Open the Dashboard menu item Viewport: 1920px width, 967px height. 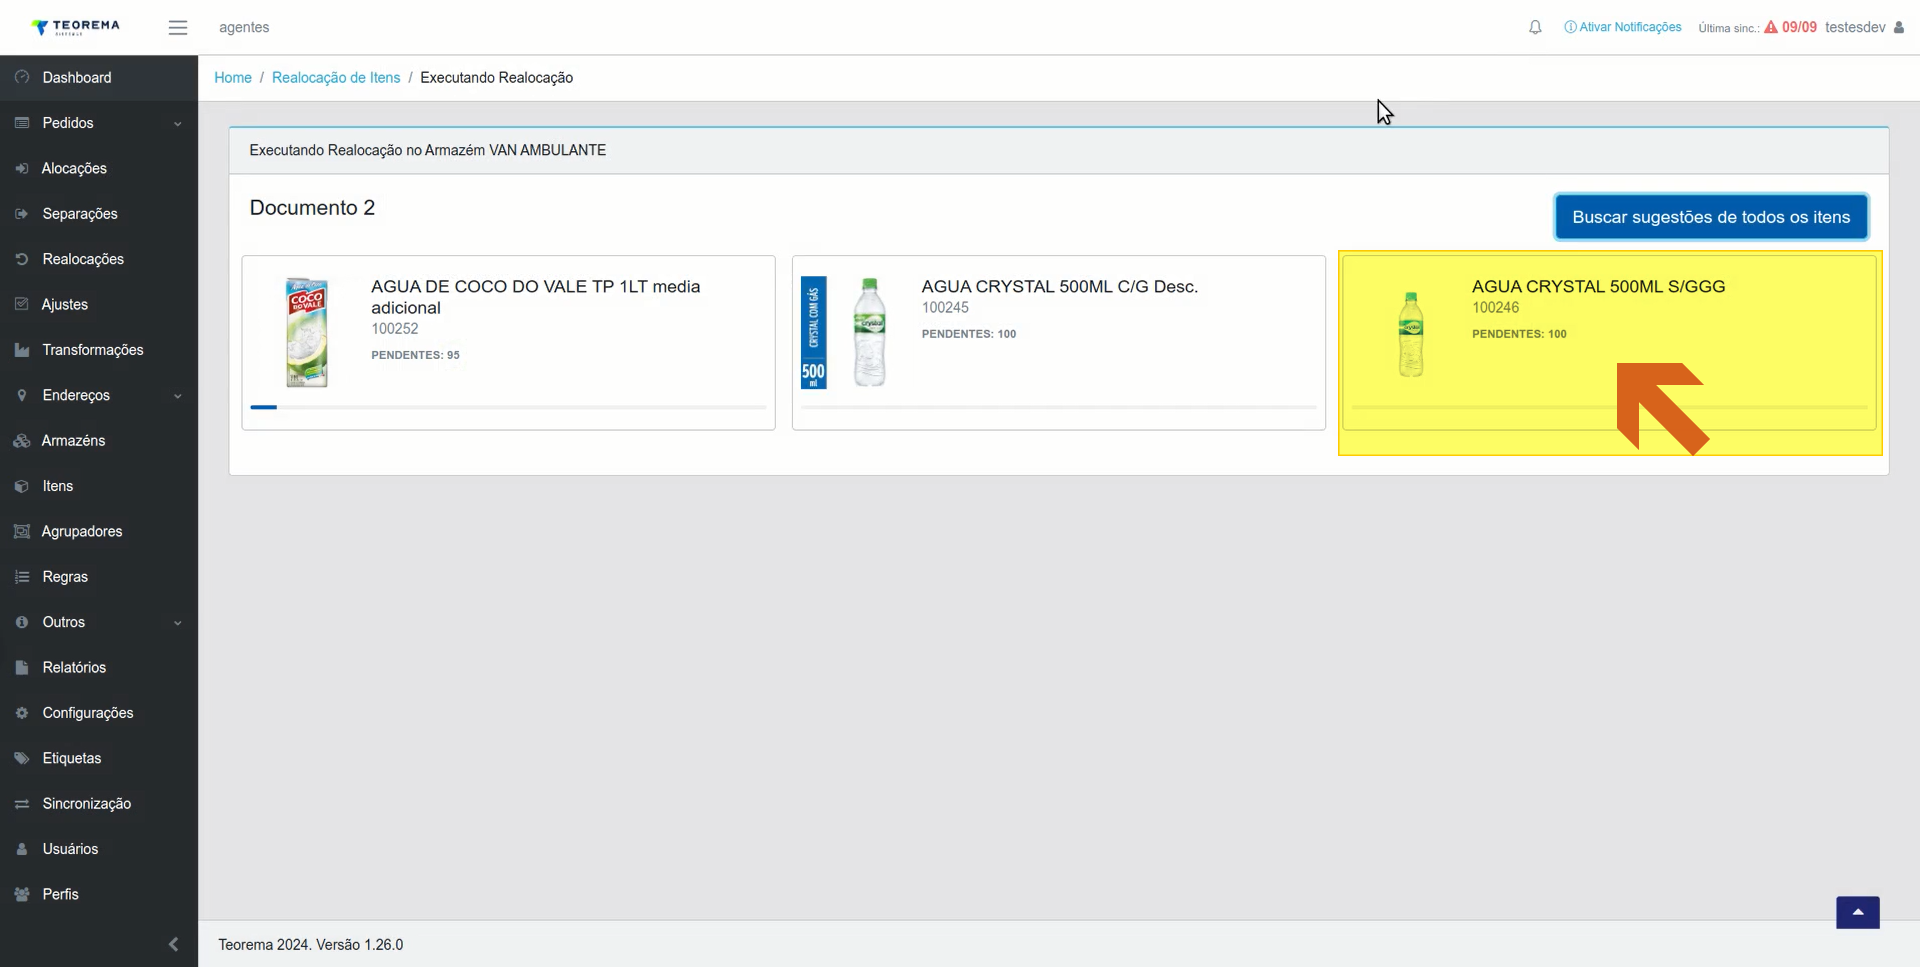point(99,77)
